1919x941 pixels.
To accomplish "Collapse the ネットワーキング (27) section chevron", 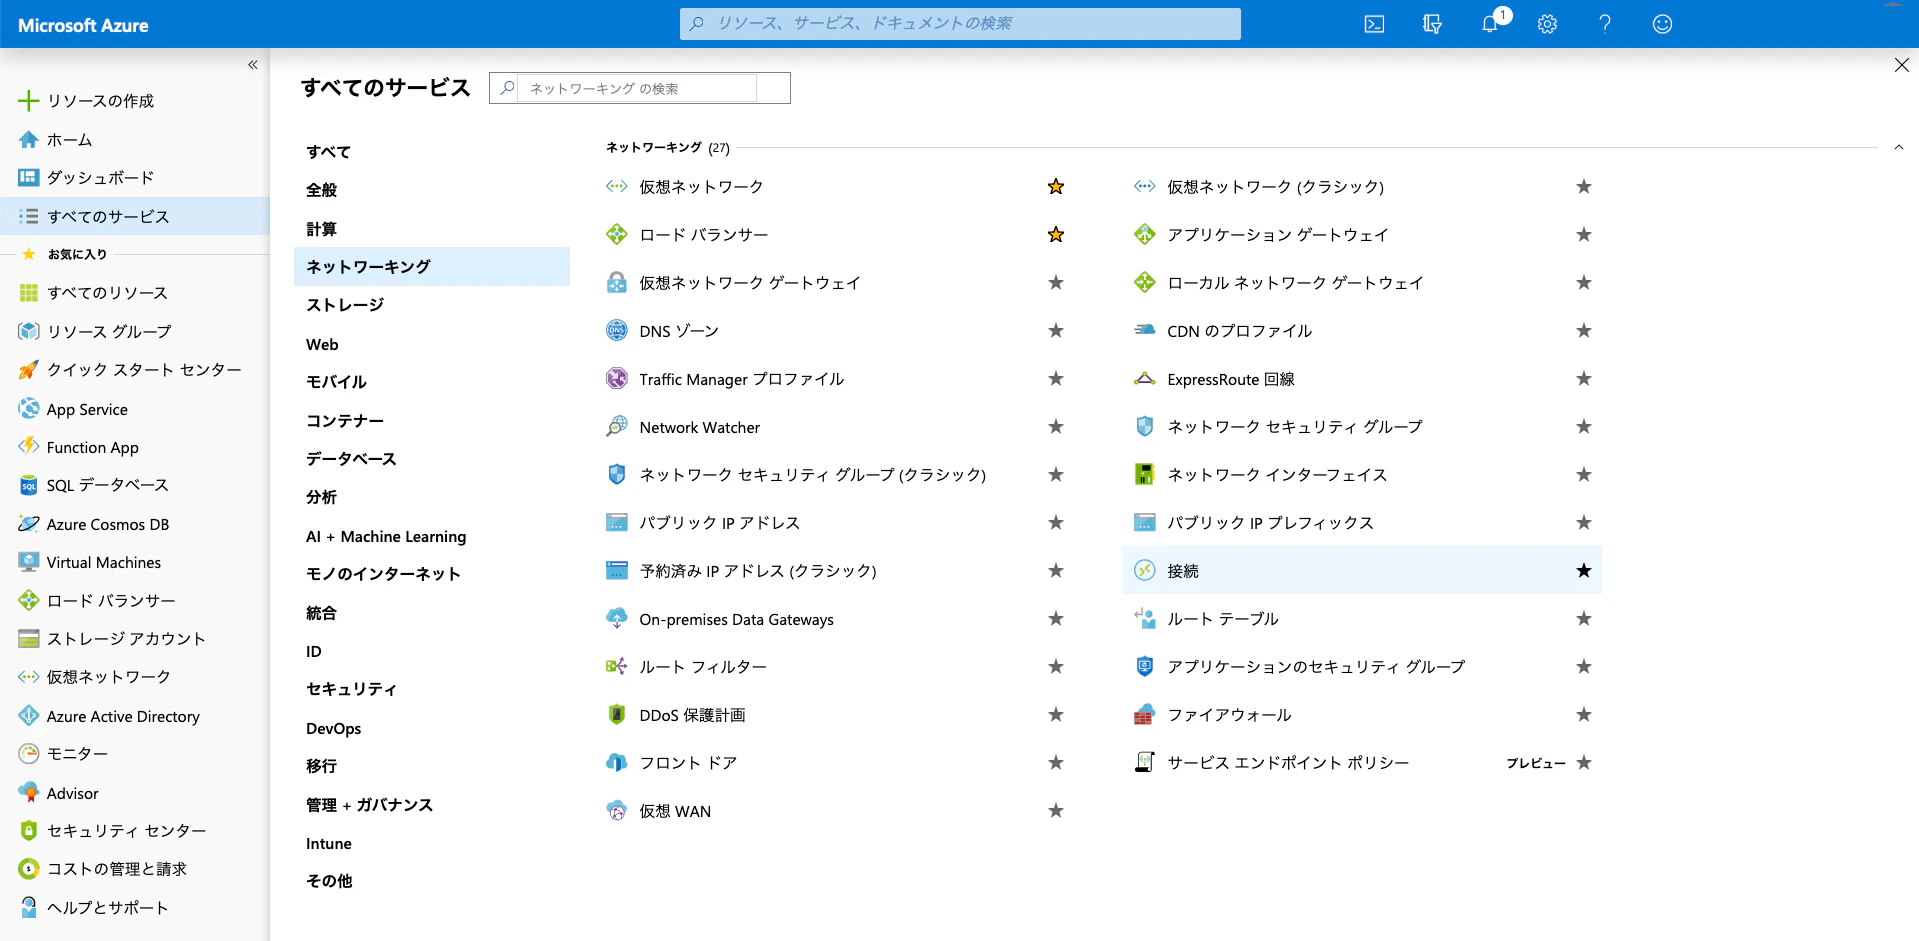I will [1899, 148].
